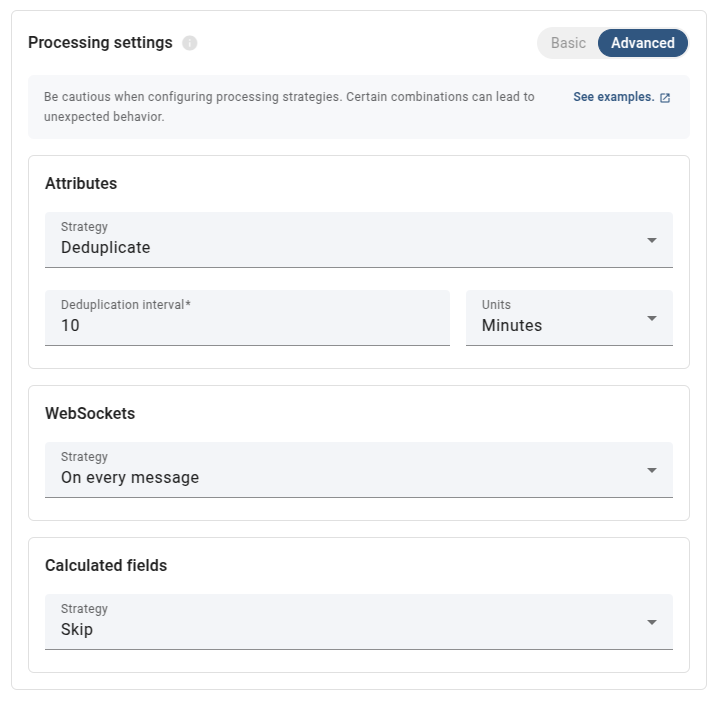Click the arrow next to On every message

(652, 470)
